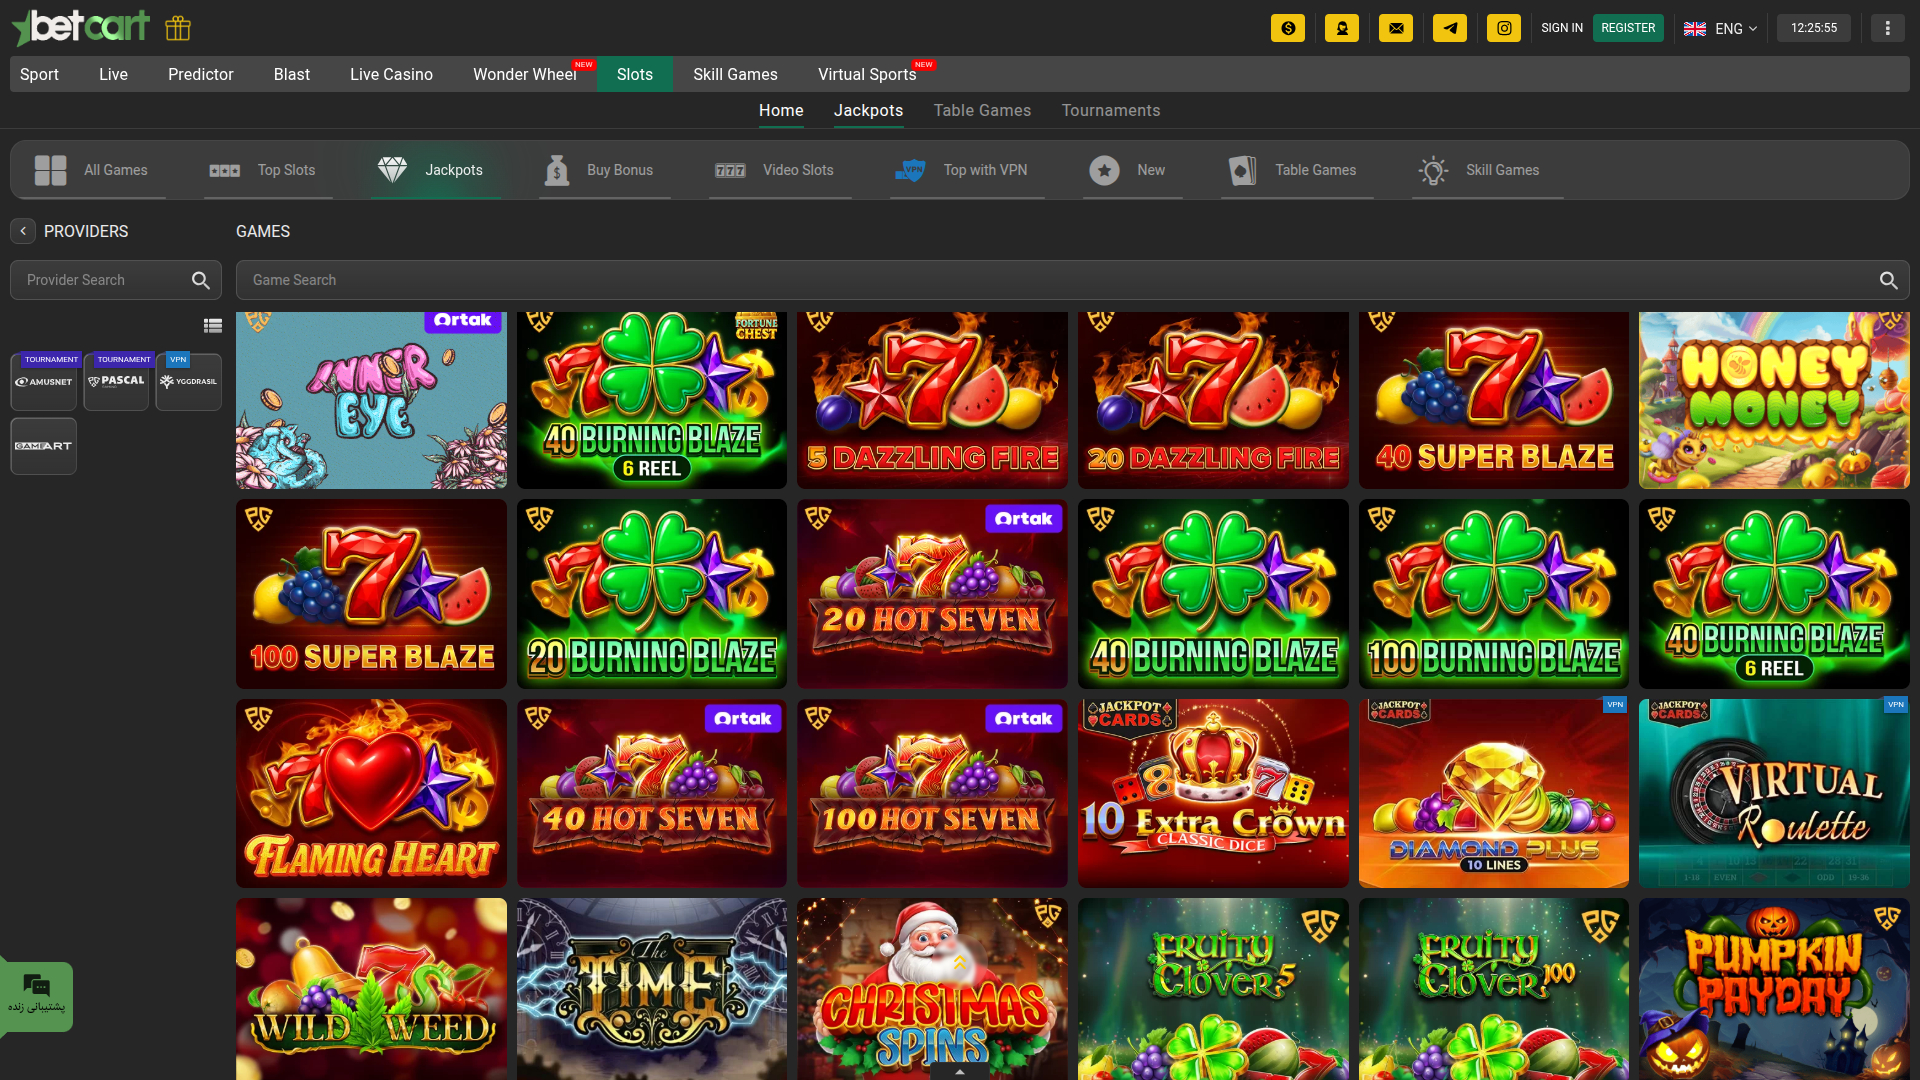Viewport: 1920px width, 1080px height.
Task: Open the Skill Games lightbulb category
Action: pos(1434,170)
